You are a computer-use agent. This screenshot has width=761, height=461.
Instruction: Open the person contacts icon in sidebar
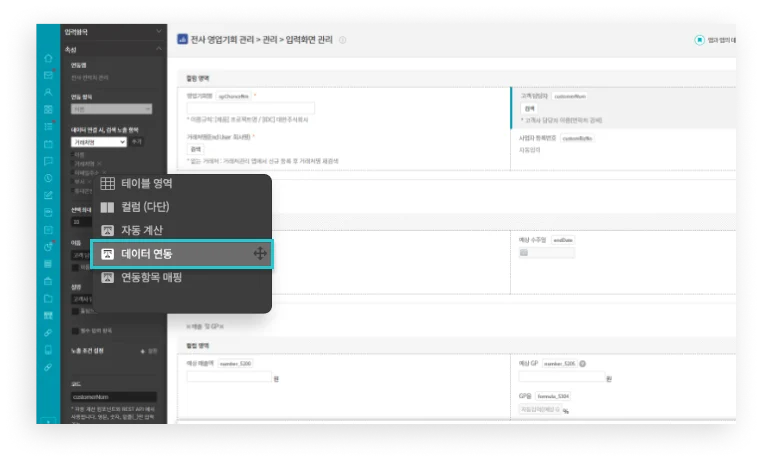coord(48,92)
